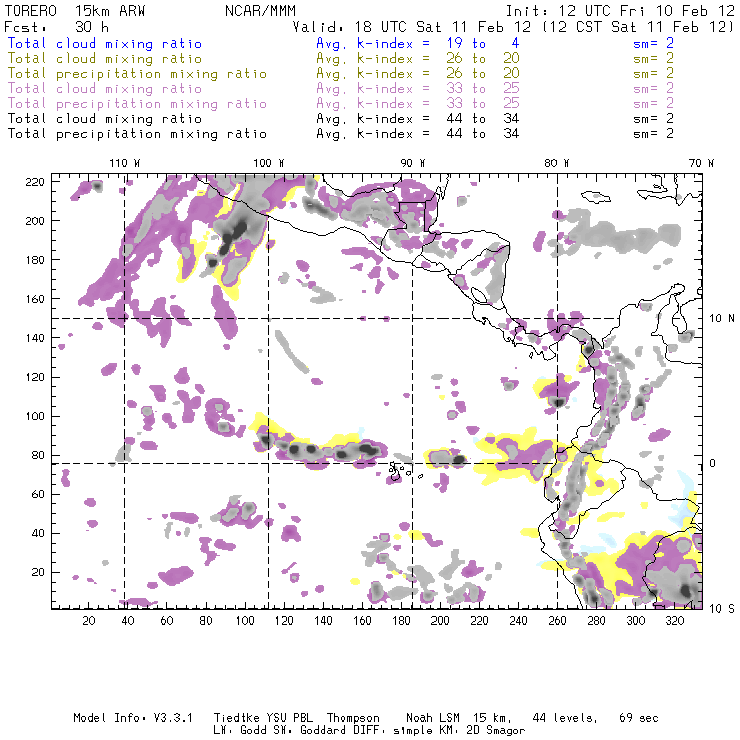Click the "80 W" longitude label
740x740 pixels.
(x=557, y=163)
